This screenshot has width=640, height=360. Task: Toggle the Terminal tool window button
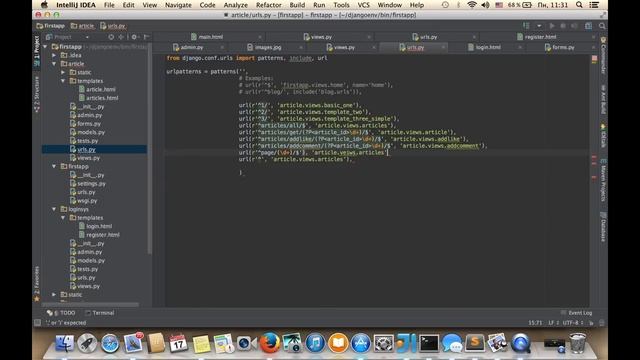coord(100,313)
